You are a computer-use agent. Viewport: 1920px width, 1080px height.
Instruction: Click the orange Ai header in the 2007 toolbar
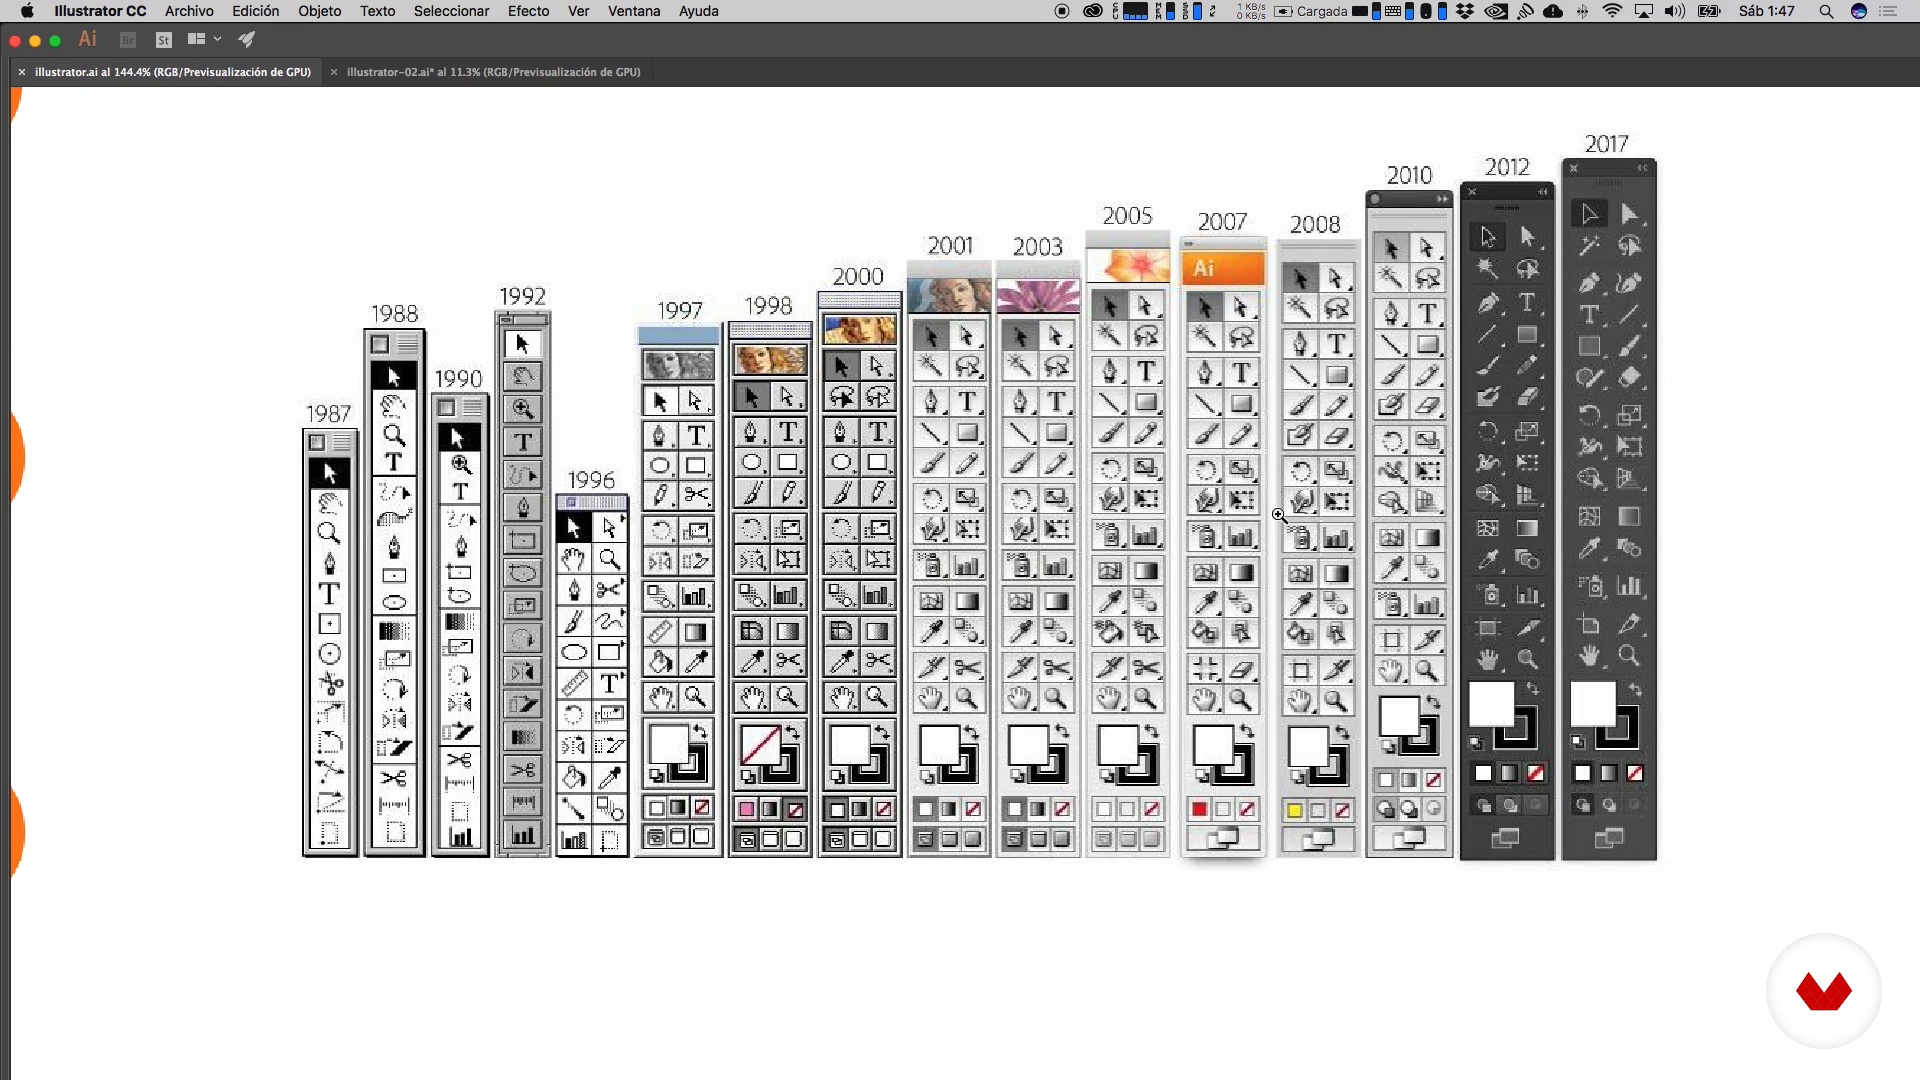[x=1223, y=268]
